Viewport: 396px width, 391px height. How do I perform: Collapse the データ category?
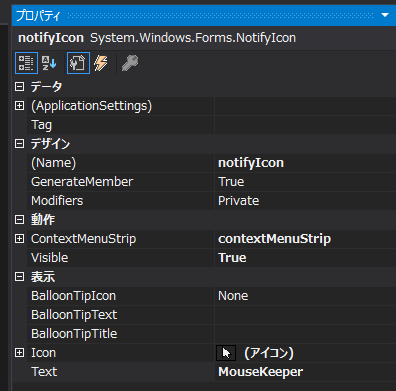point(20,87)
